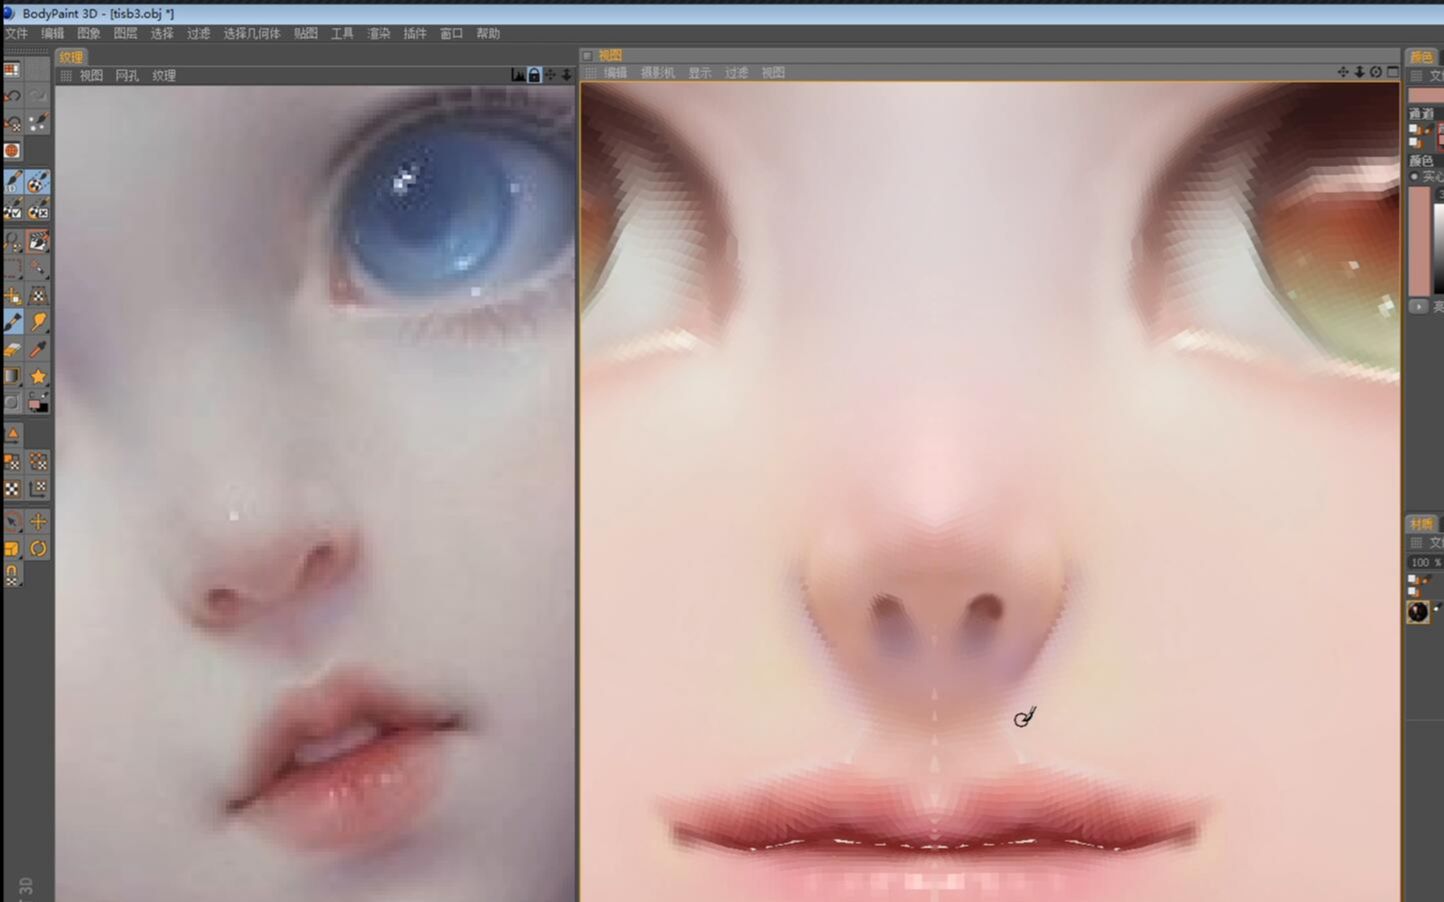Open the 摄影机 (Camera) viewport menu
This screenshot has width=1444, height=902.
[x=657, y=73]
